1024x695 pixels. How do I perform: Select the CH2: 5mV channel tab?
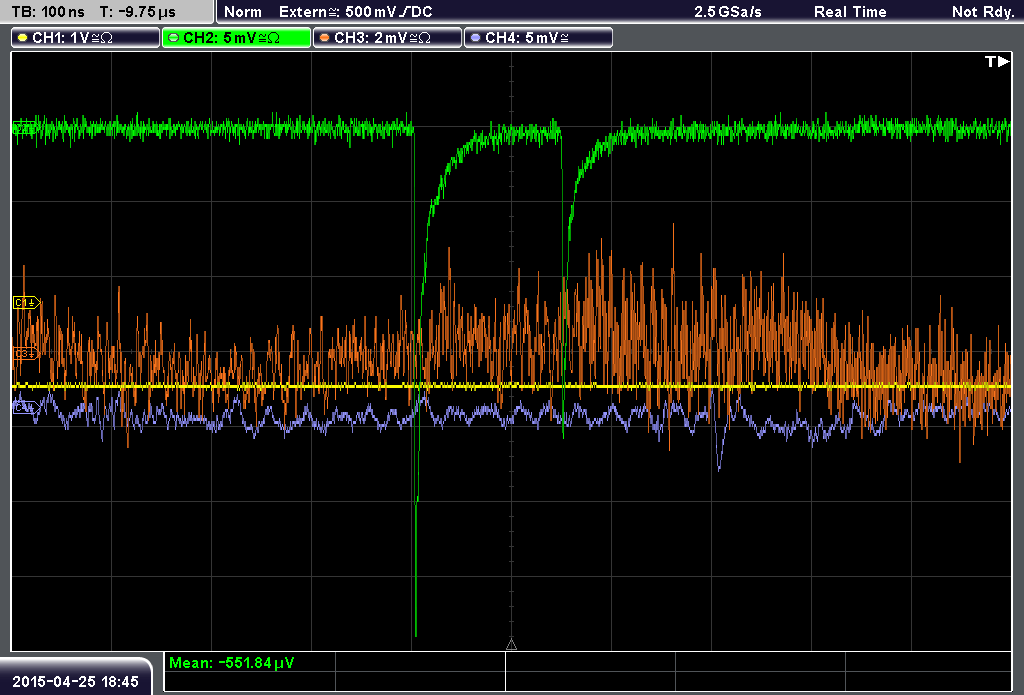(236, 38)
